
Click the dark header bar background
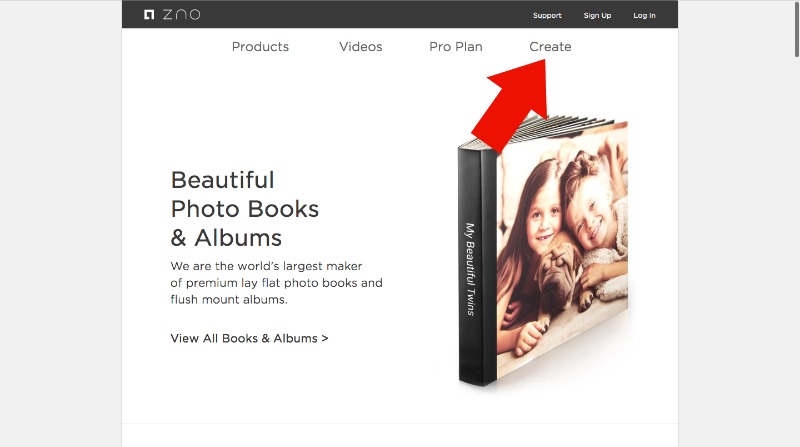point(357,14)
